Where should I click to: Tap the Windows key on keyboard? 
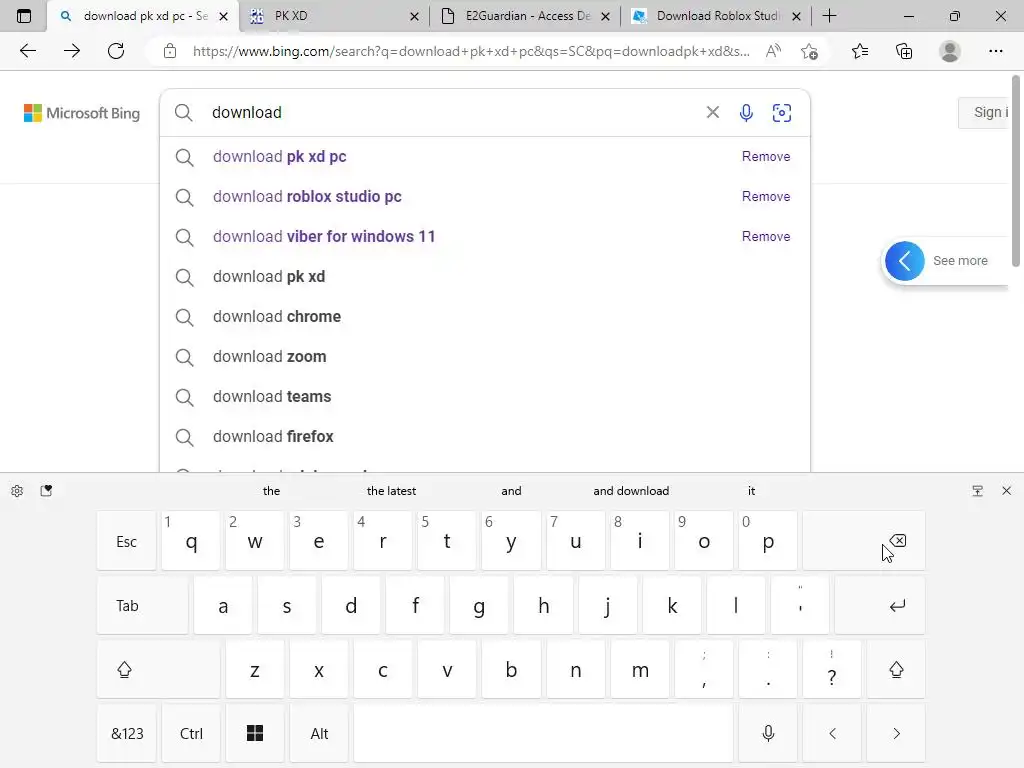(255, 733)
